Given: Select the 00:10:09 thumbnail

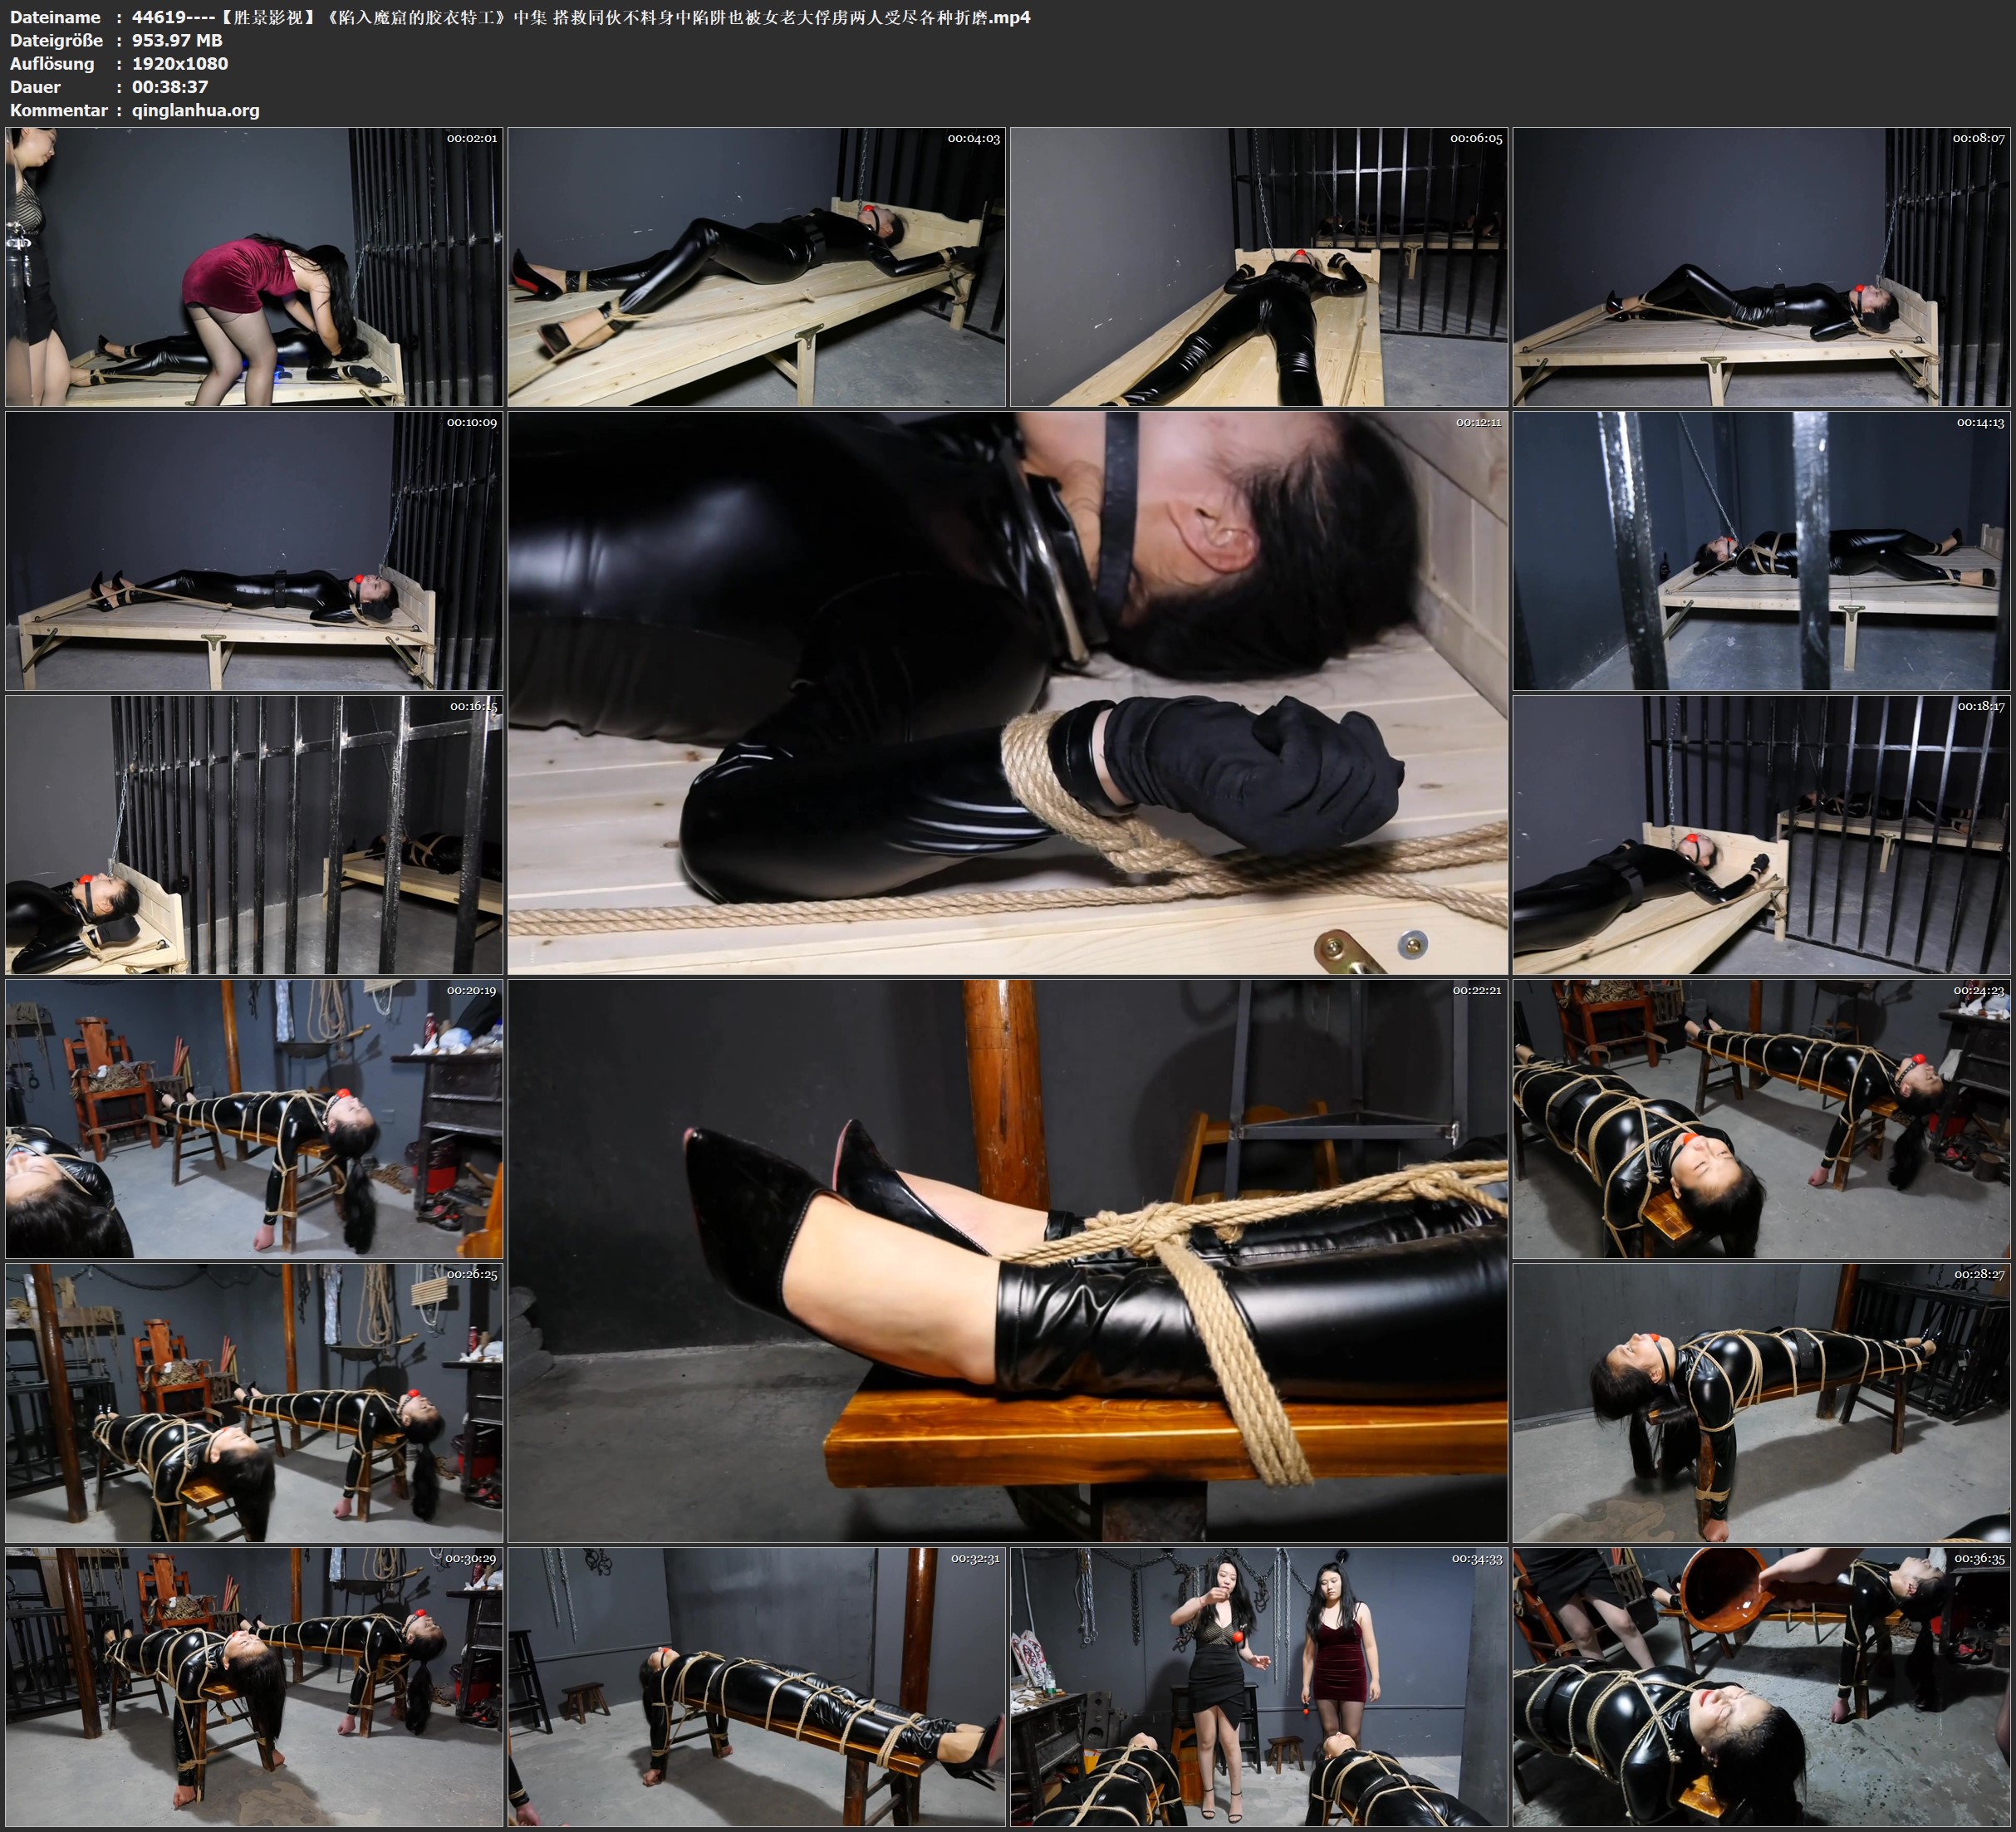Looking at the screenshot, I should tap(254, 550).
